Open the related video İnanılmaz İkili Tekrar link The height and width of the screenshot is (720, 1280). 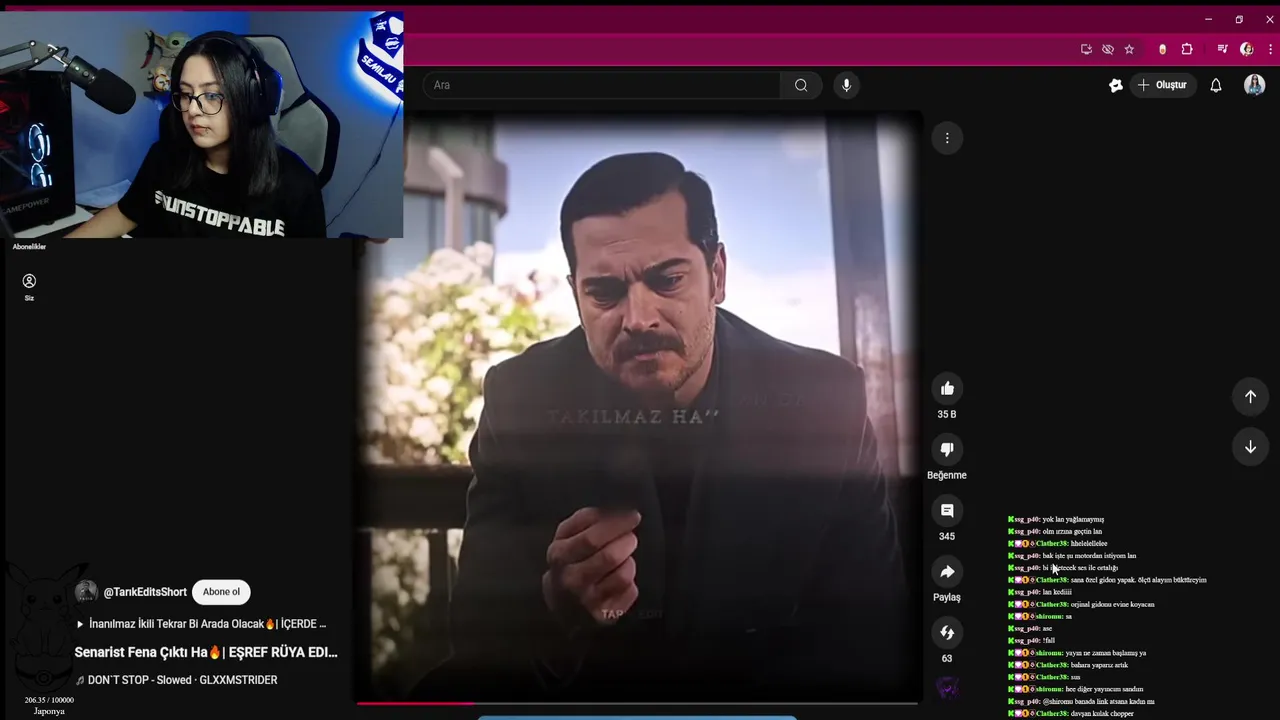(x=202, y=624)
